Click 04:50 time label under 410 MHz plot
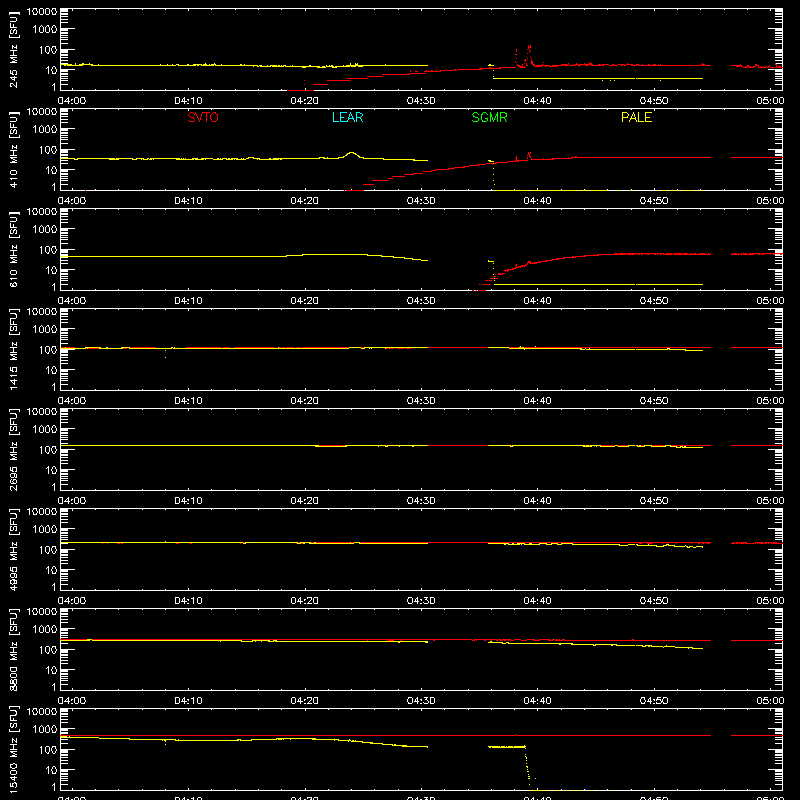 point(654,201)
